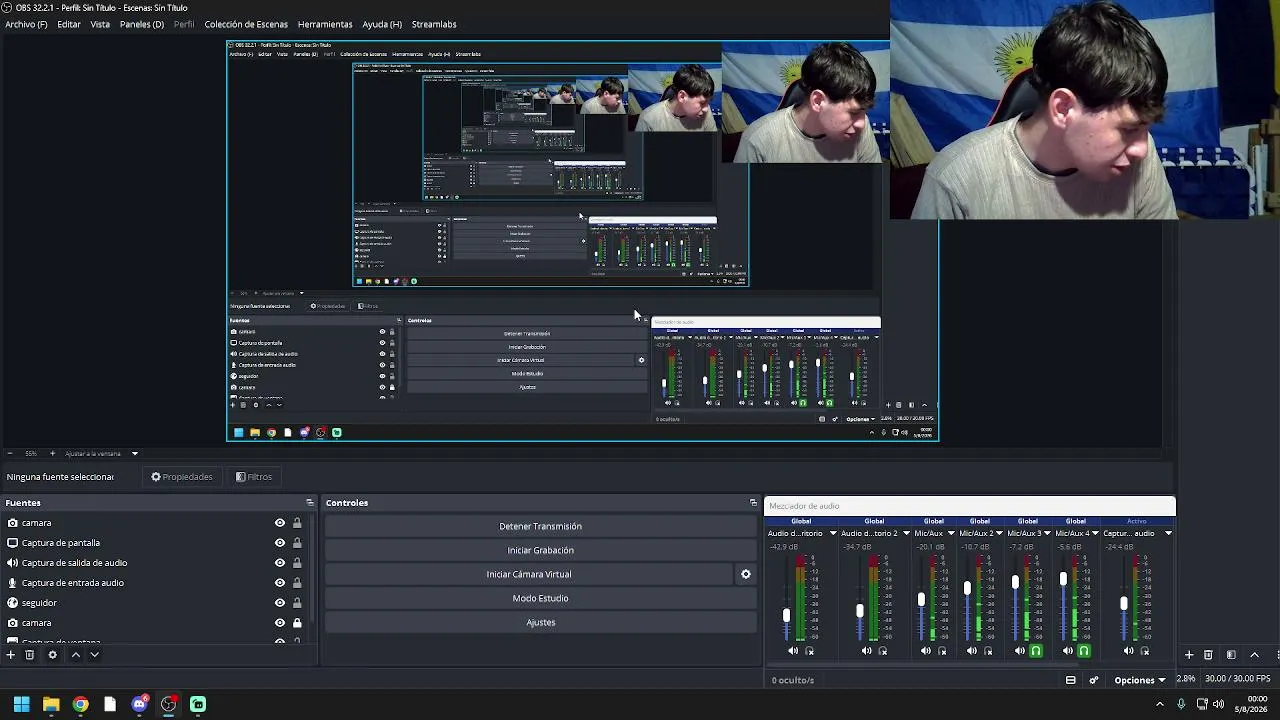The height and width of the screenshot is (720, 1280).
Task: Hide the Captura de pantalla source
Action: click(x=280, y=543)
